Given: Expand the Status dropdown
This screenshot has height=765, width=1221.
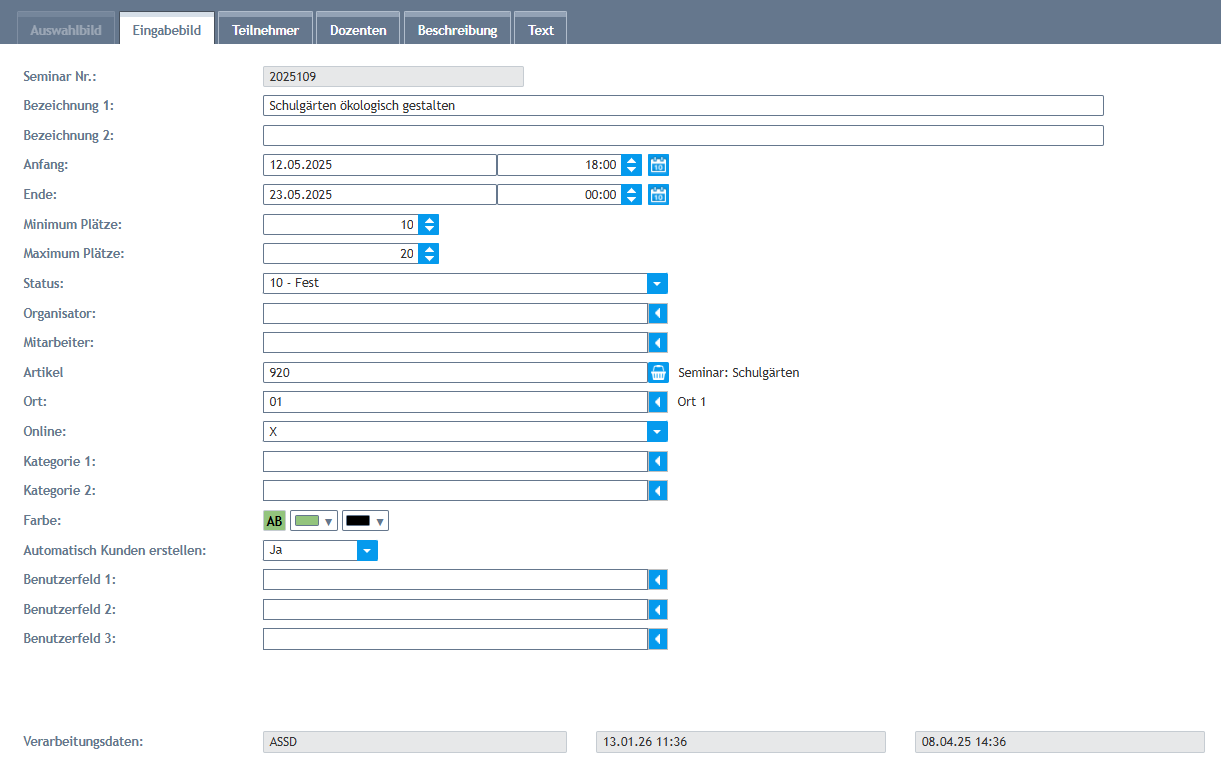Looking at the screenshot, I should coord(658,283).
